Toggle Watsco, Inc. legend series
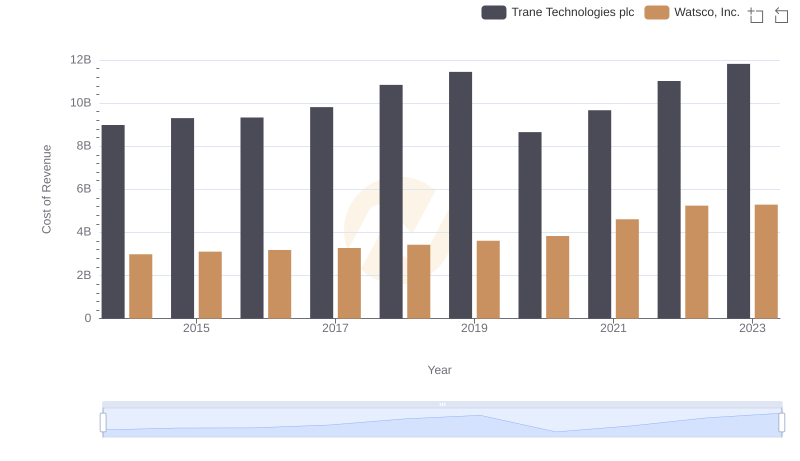The width and height of the screenshot is (800, 461). [692, 12]
